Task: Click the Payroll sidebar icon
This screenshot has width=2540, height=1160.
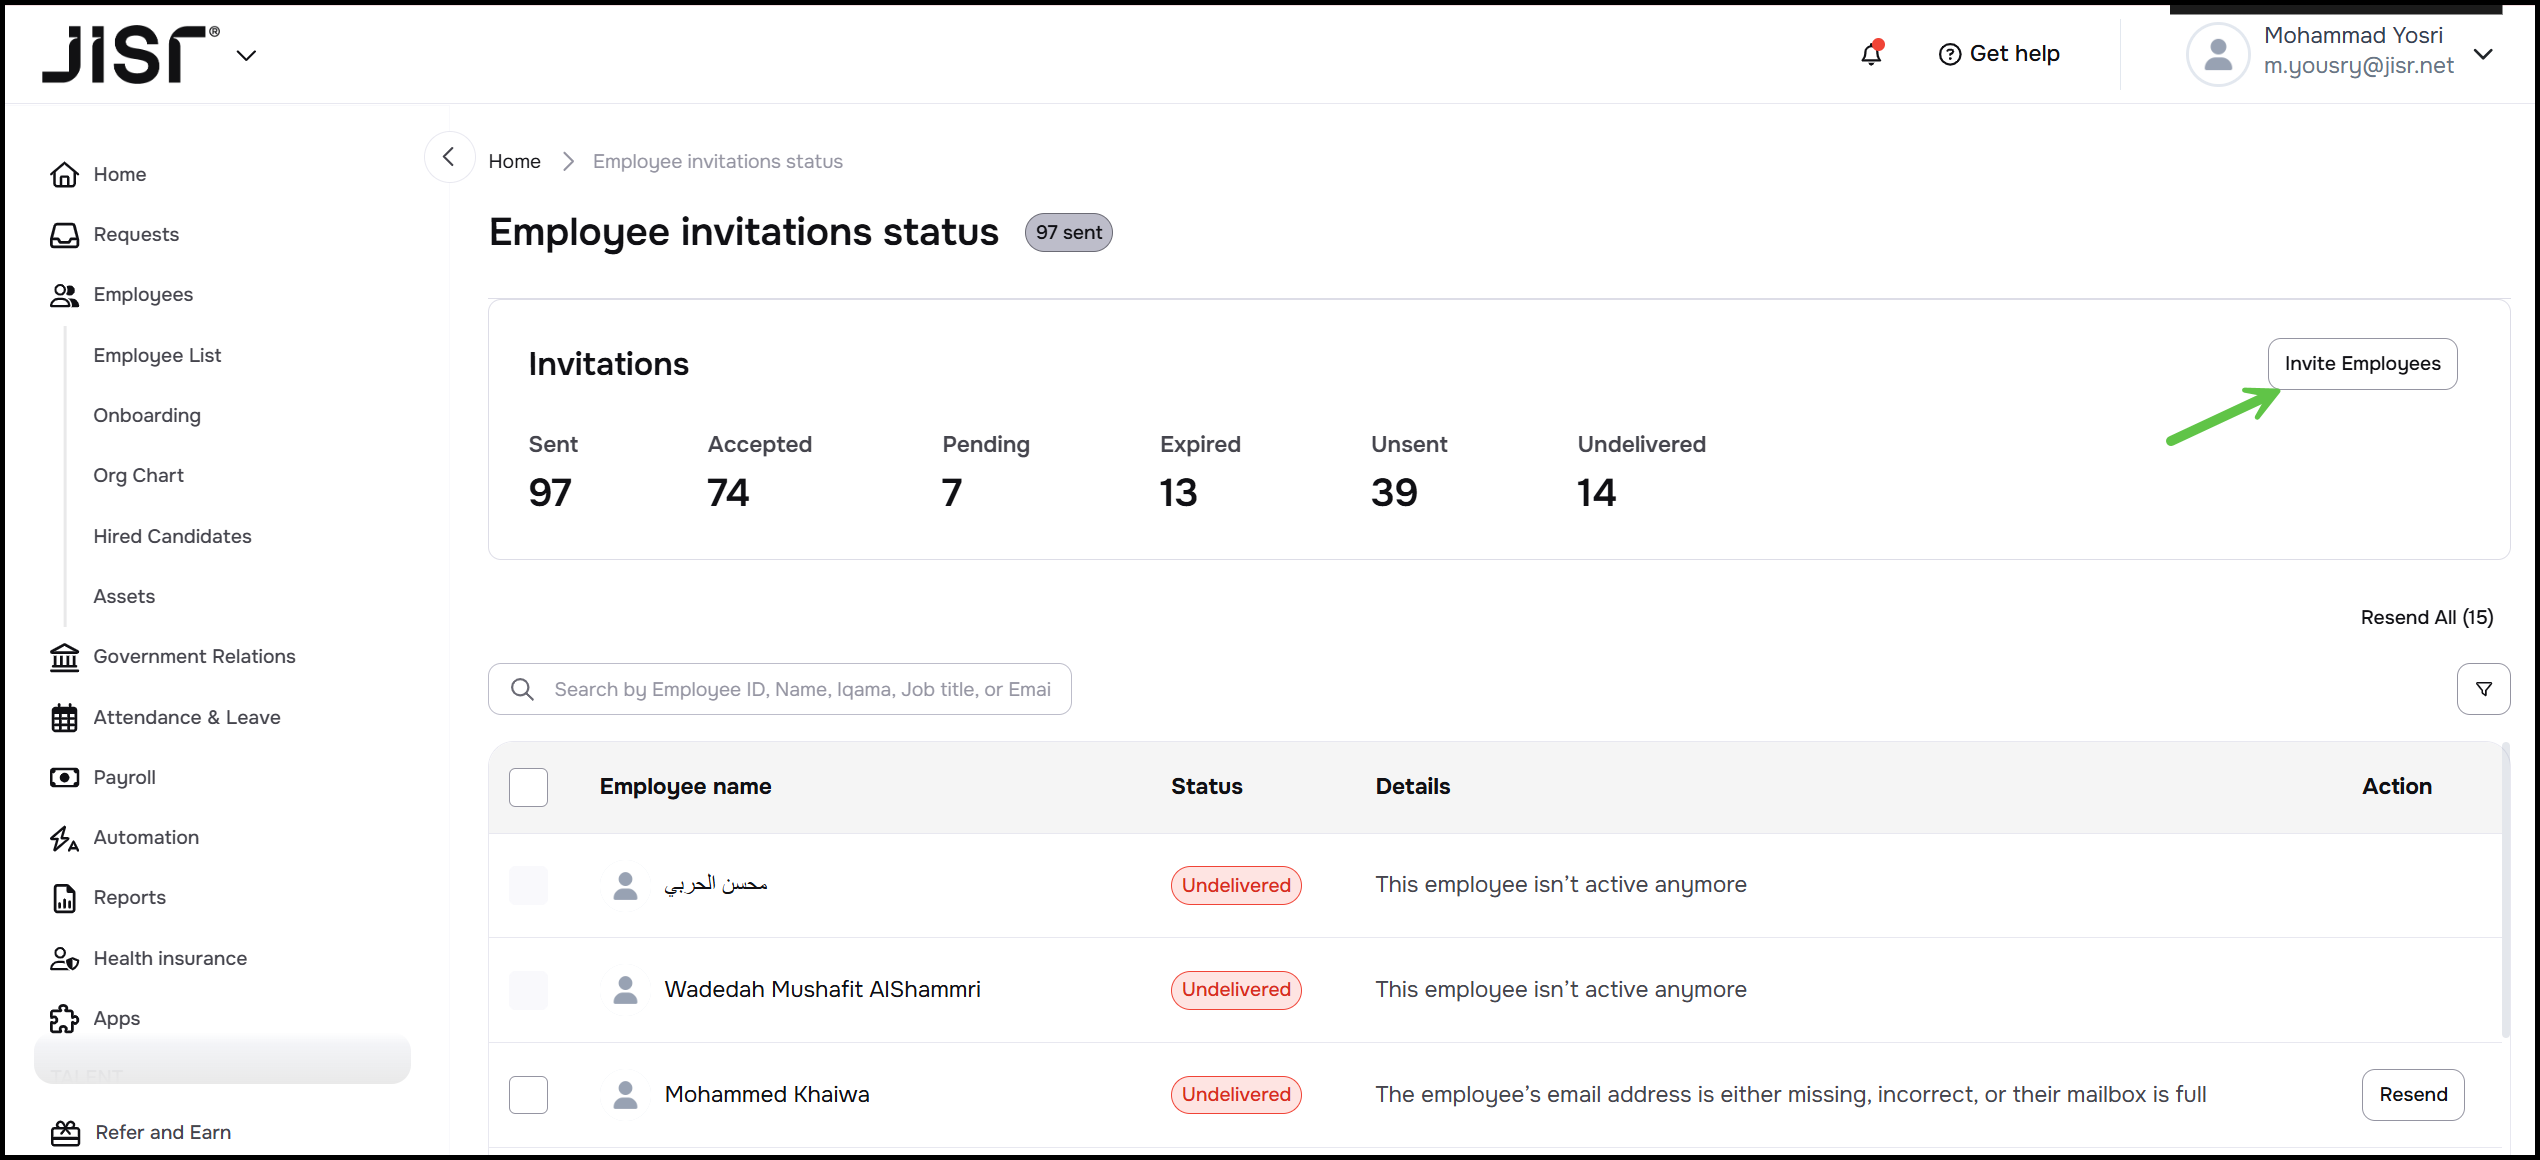Action: [64, 777]
